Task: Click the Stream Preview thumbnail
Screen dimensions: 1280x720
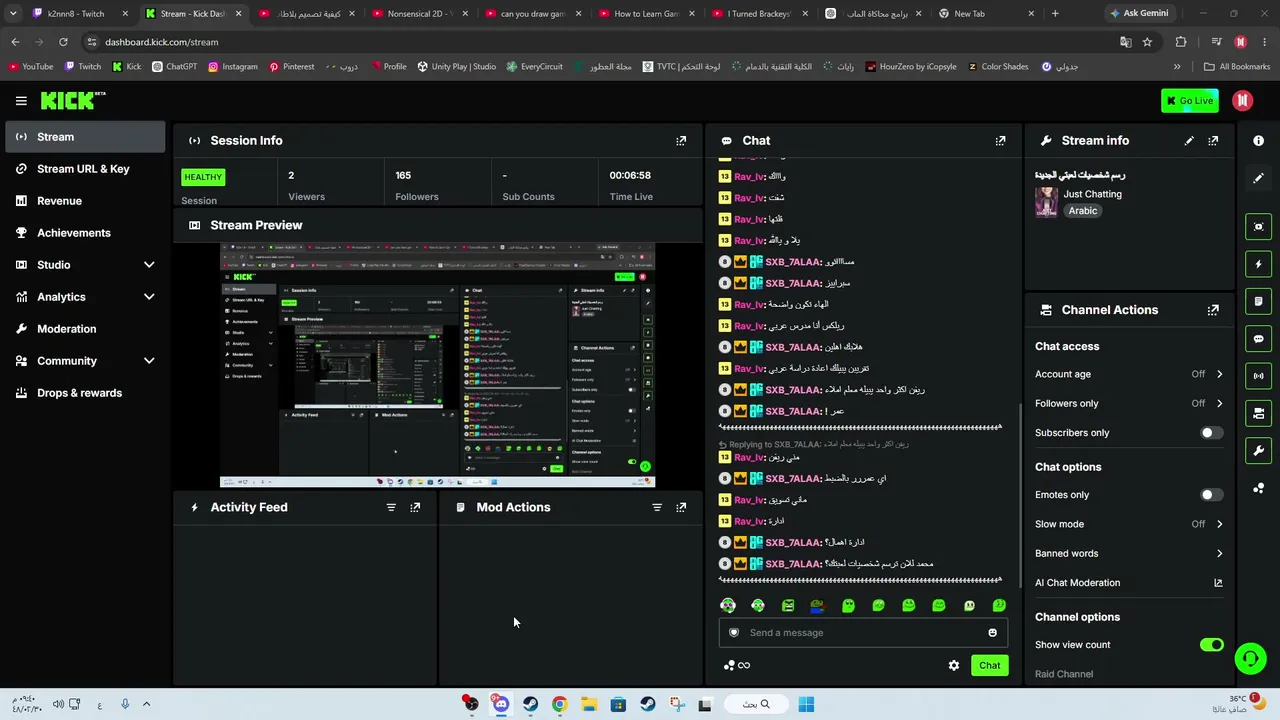Action: tap(438, 365)
